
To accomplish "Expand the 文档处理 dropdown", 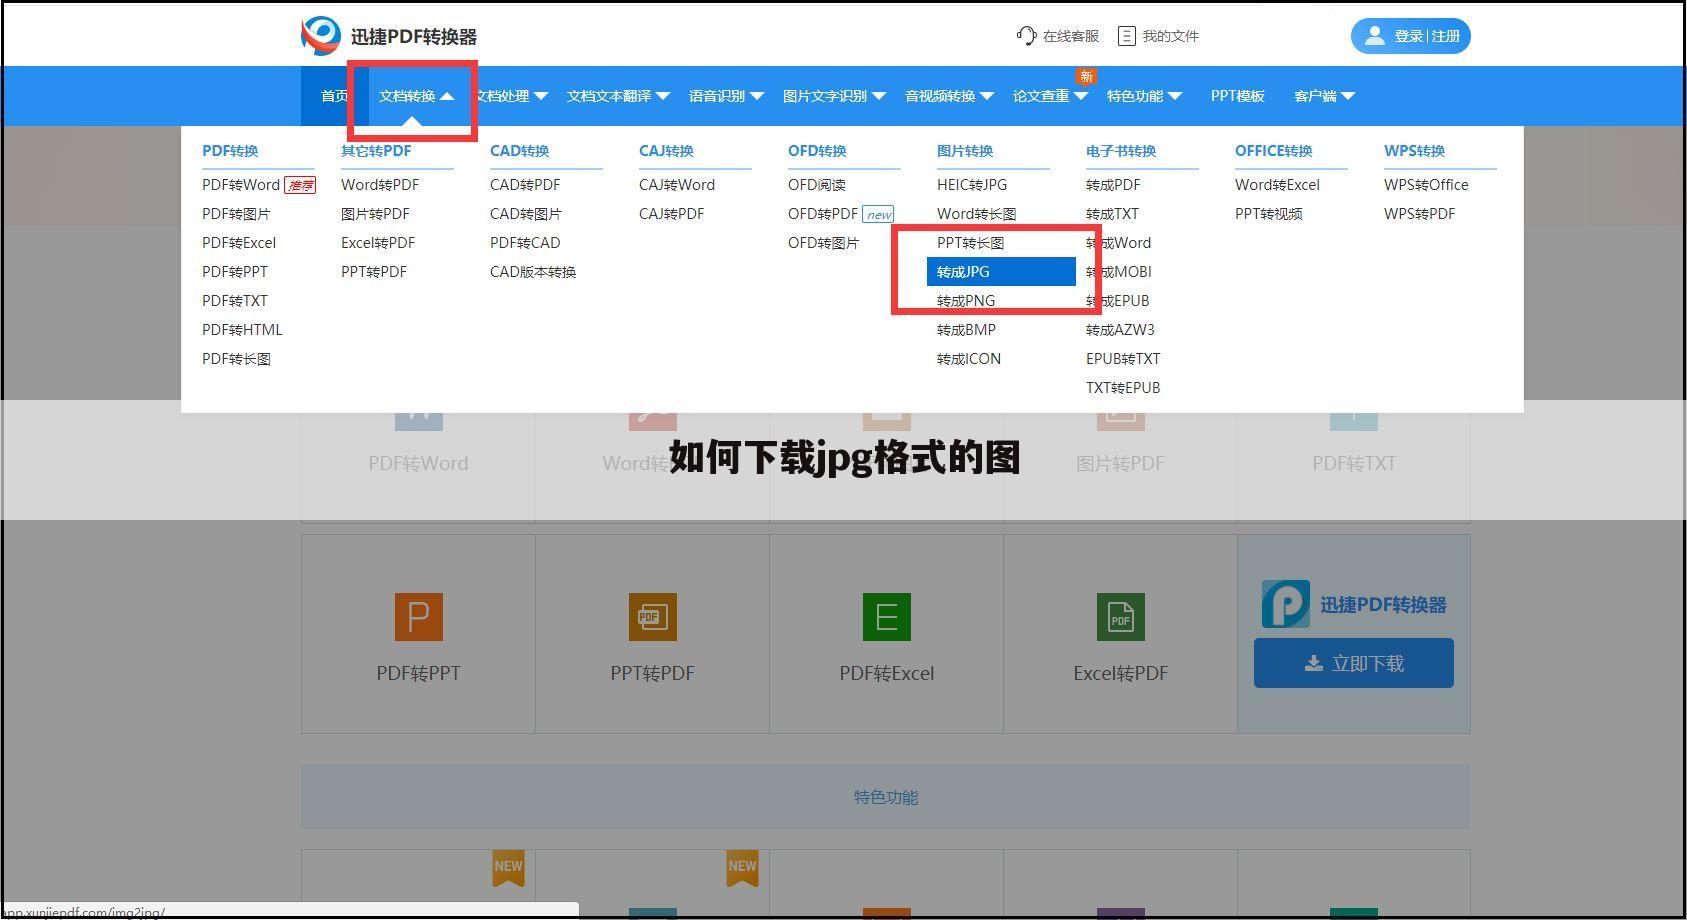I will coord(511,96).
